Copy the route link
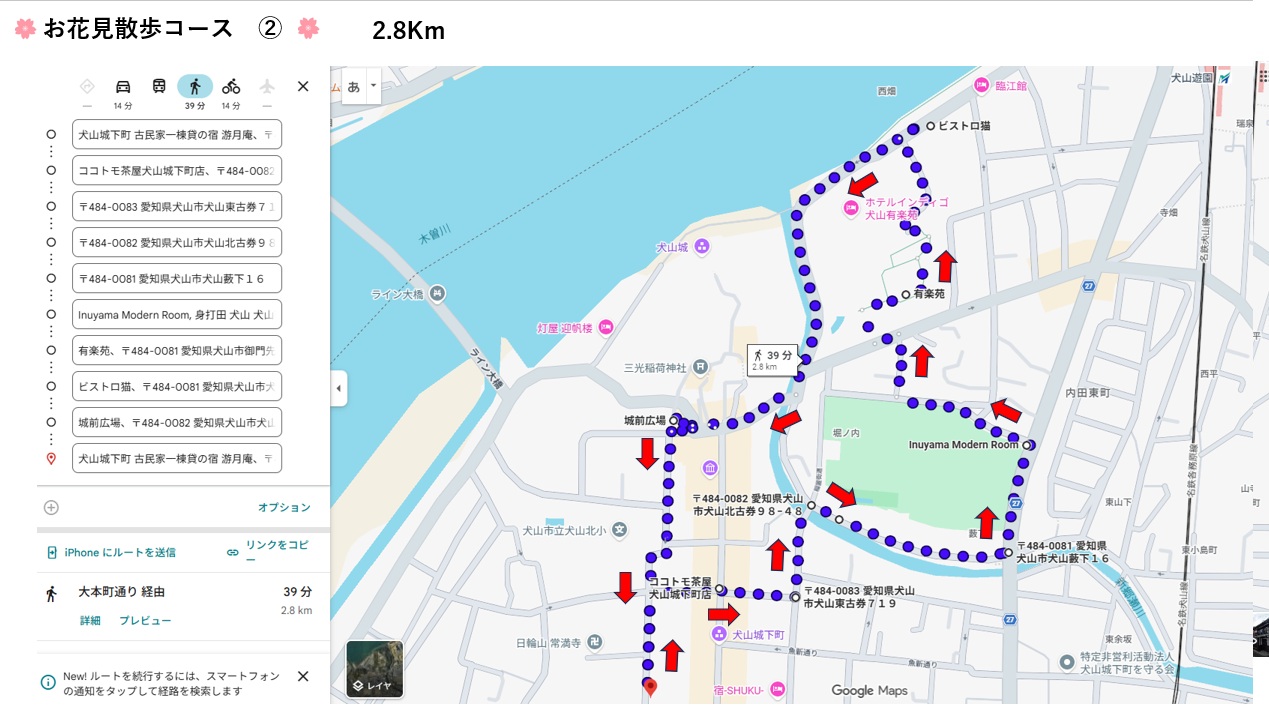Image resolution: width=1269 pixels, height=706 pixels. coord(271,551)
